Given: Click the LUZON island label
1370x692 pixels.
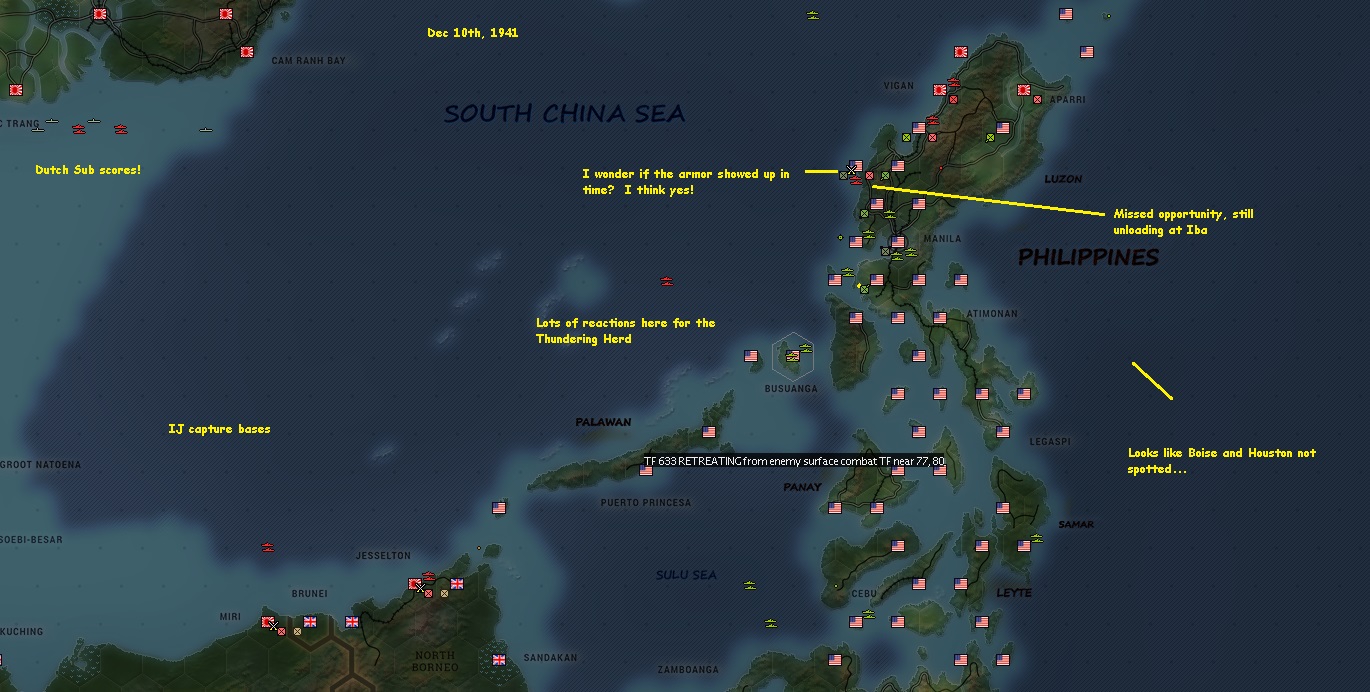Looking at the screenshot, I should coord(1063,179).
